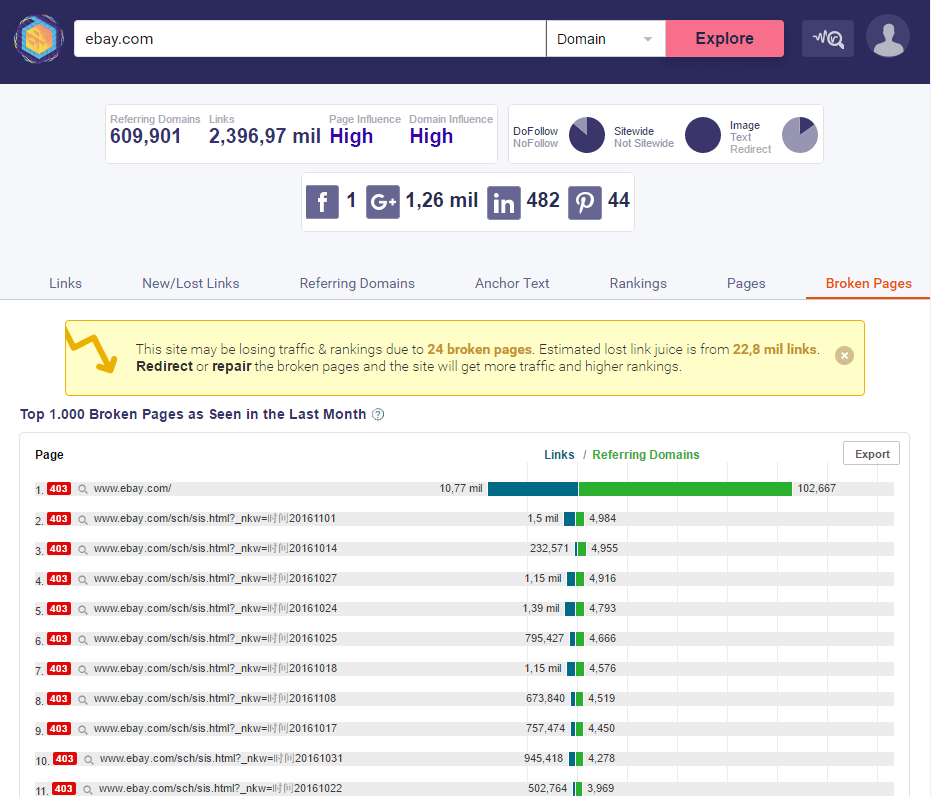Click magnifier icon for the 20161014 row
Image resolution: width=931 pixels, height=797 pixels.
point(83,550)
